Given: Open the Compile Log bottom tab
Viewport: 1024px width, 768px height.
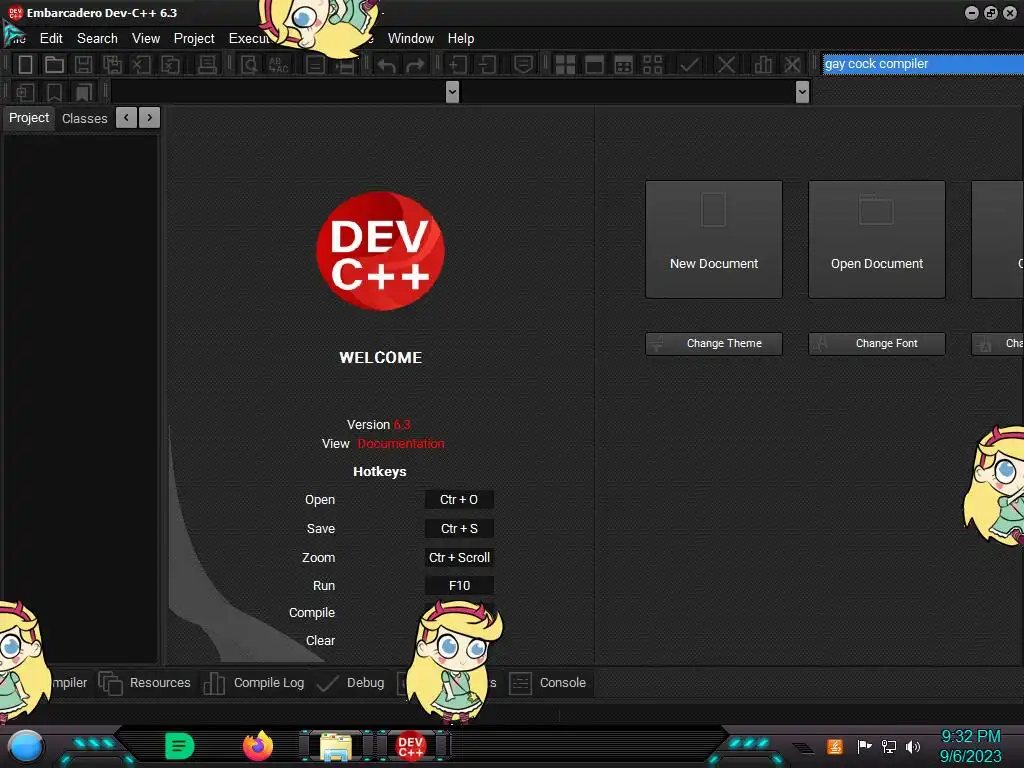Looking at the screenshot, I should [255, 682].
